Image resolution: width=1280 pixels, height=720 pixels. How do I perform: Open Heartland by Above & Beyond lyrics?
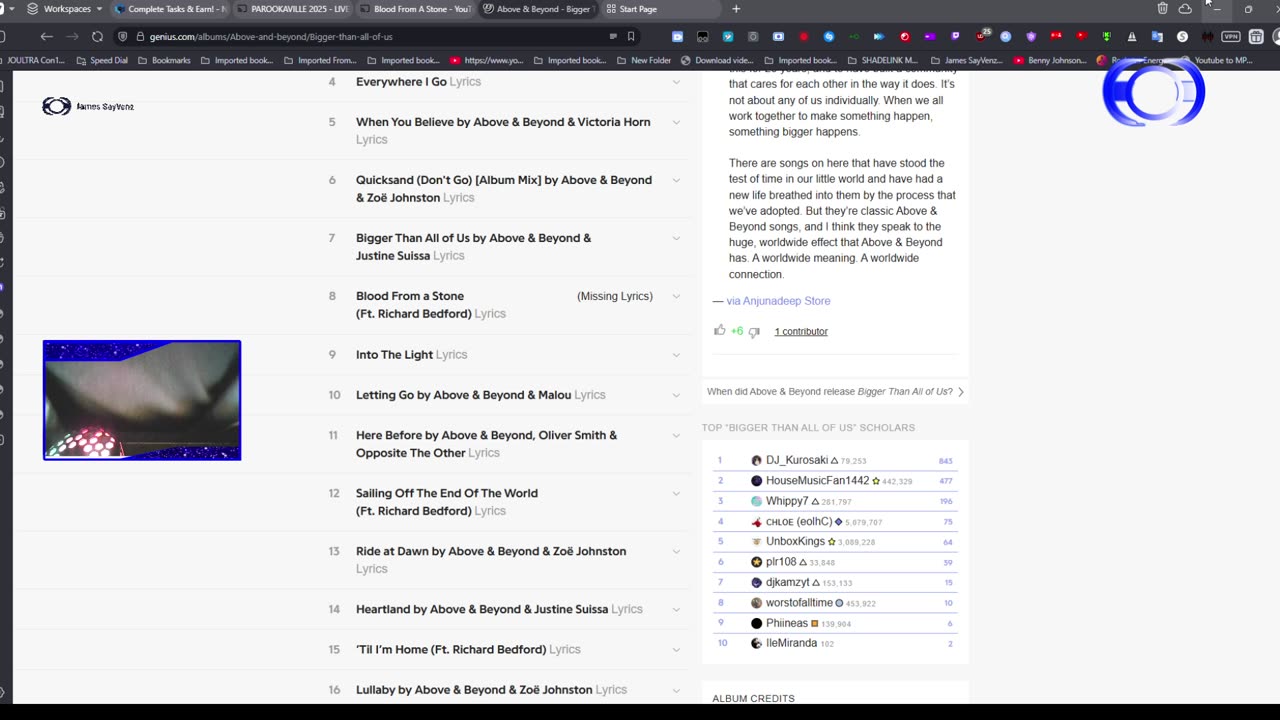(499, 609)
